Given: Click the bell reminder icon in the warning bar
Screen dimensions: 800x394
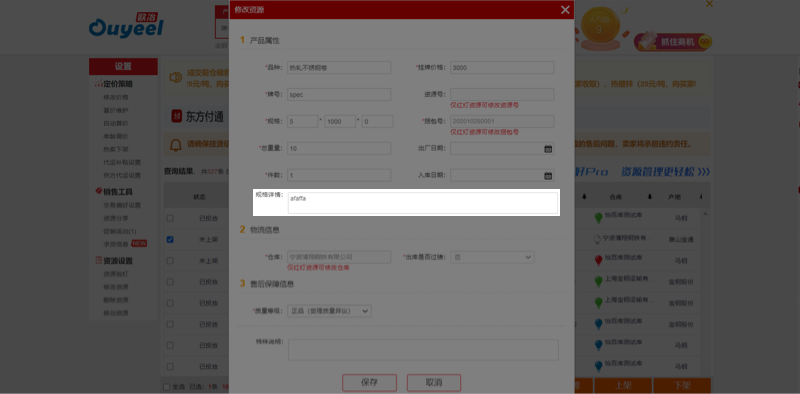Looking at the screenshot, I should [x=176, y=145].
